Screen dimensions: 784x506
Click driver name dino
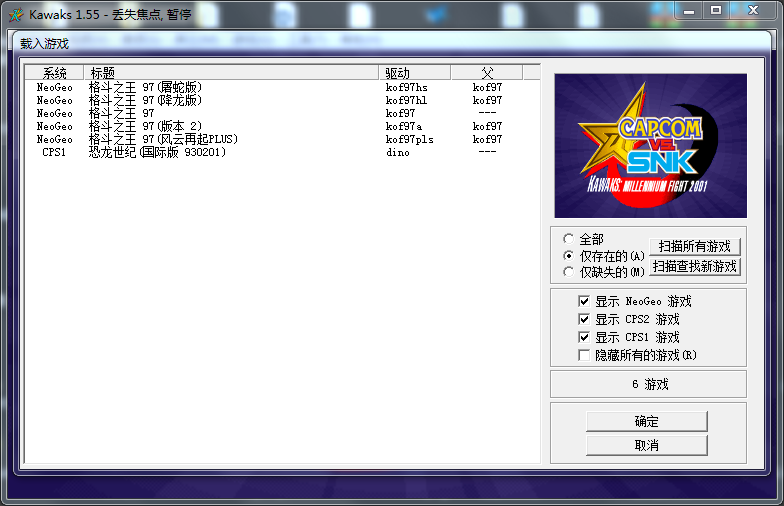tap(398, 152)
